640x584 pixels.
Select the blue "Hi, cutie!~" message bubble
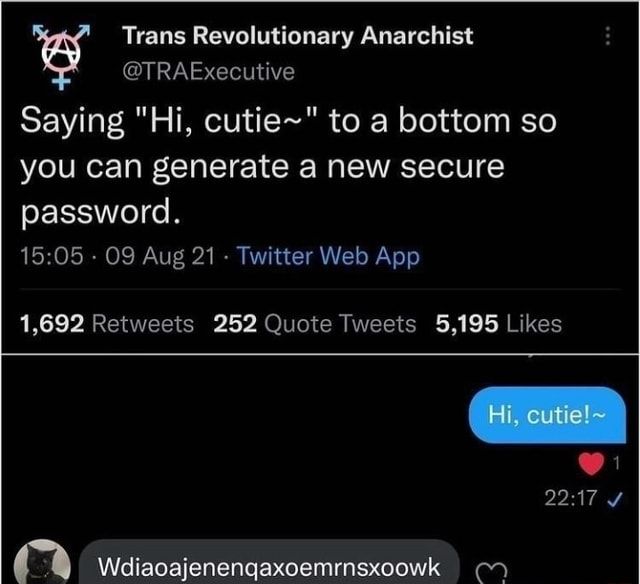[x=547, y=415]
